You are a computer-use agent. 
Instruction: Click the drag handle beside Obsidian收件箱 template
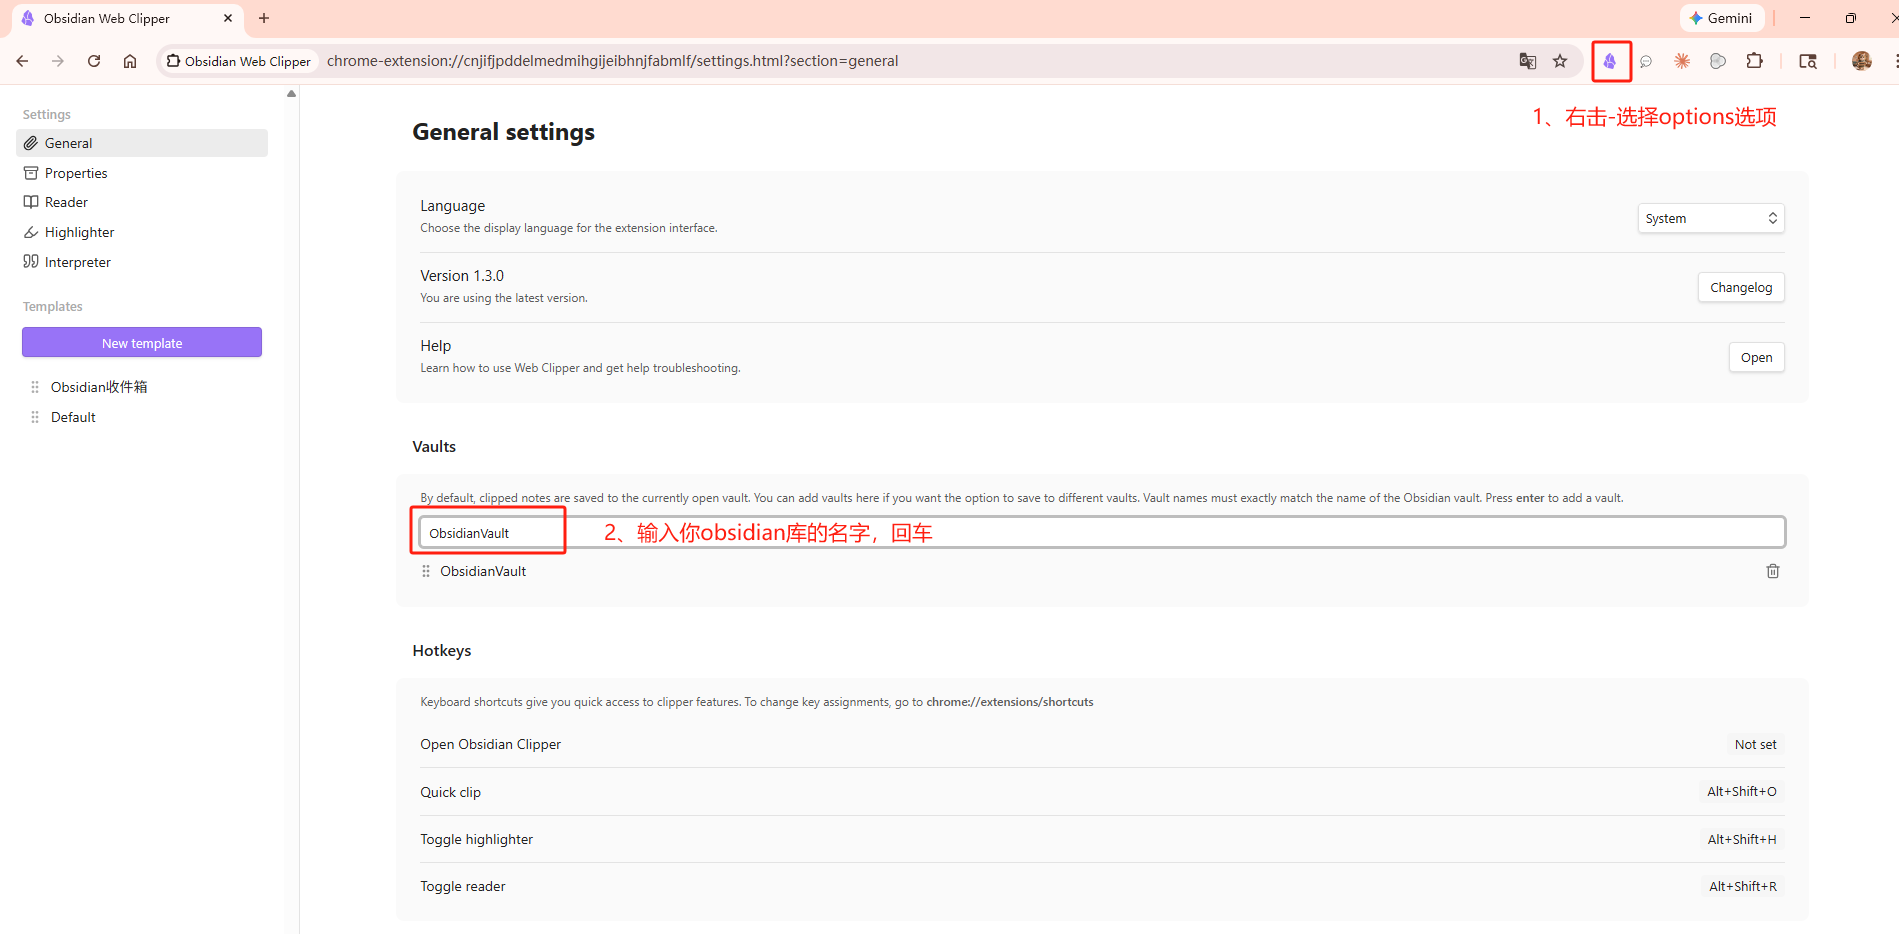35,387
